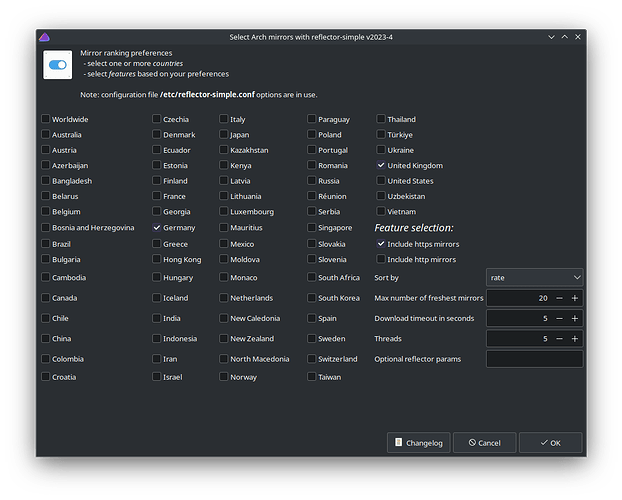Tick the France checkbox
This screenshot has height=500, width=622.
click(x=157, y=196)
